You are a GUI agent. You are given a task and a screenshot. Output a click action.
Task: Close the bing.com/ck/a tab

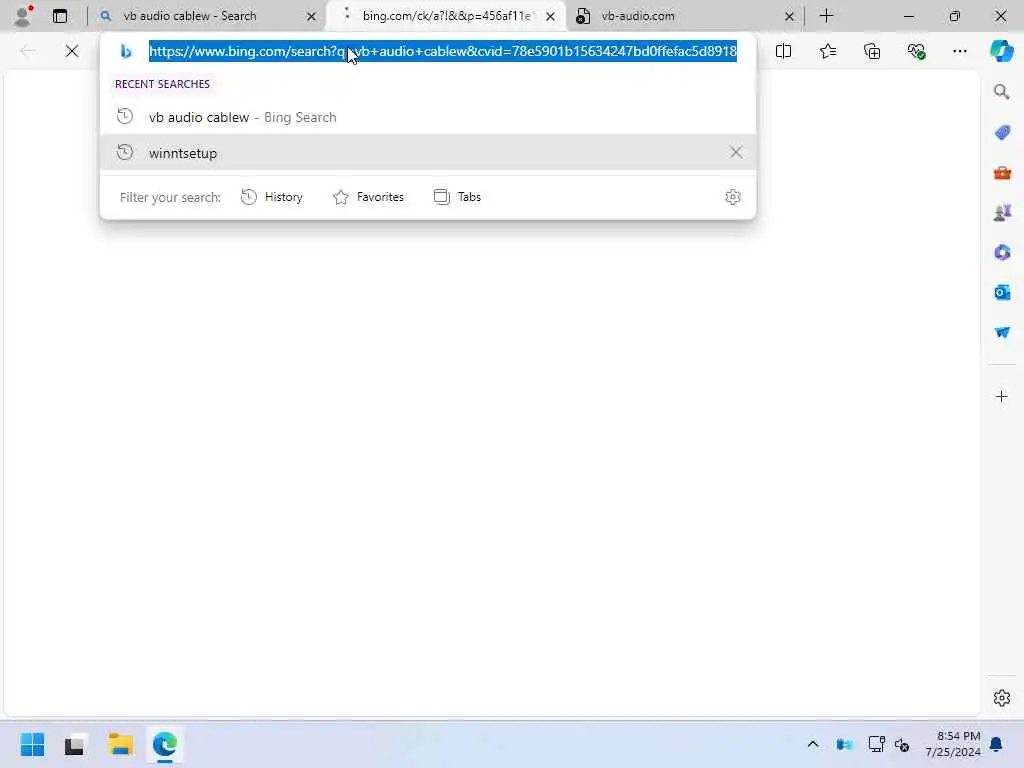pos(551,16)
